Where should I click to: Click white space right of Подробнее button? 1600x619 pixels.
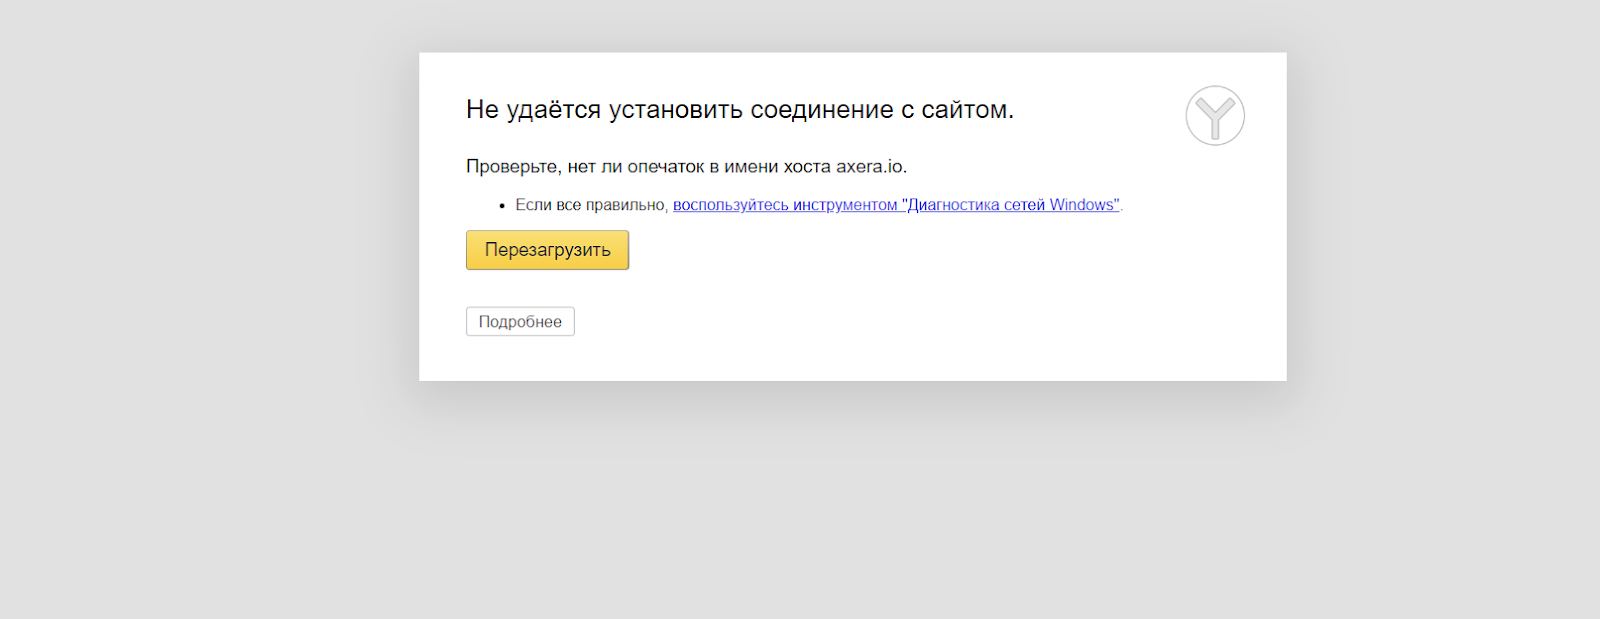(x=850, y=322)
